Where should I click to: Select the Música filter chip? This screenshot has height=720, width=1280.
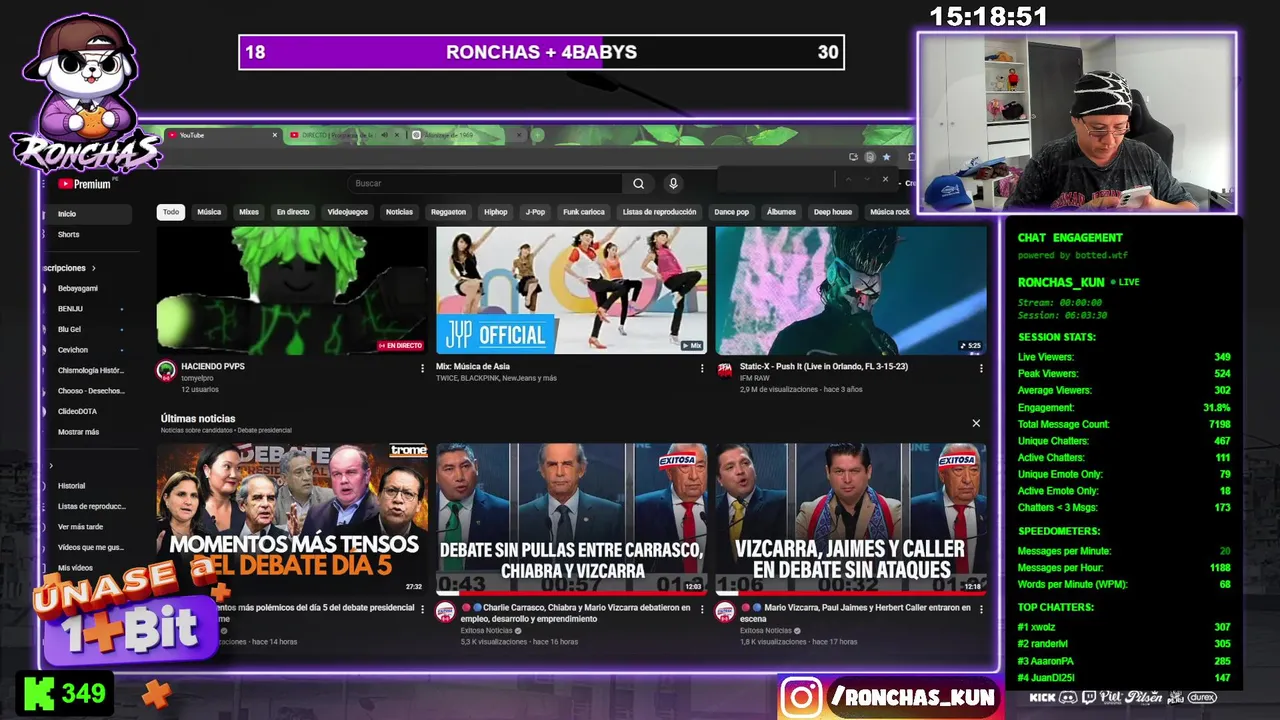(x=209, y=212)
